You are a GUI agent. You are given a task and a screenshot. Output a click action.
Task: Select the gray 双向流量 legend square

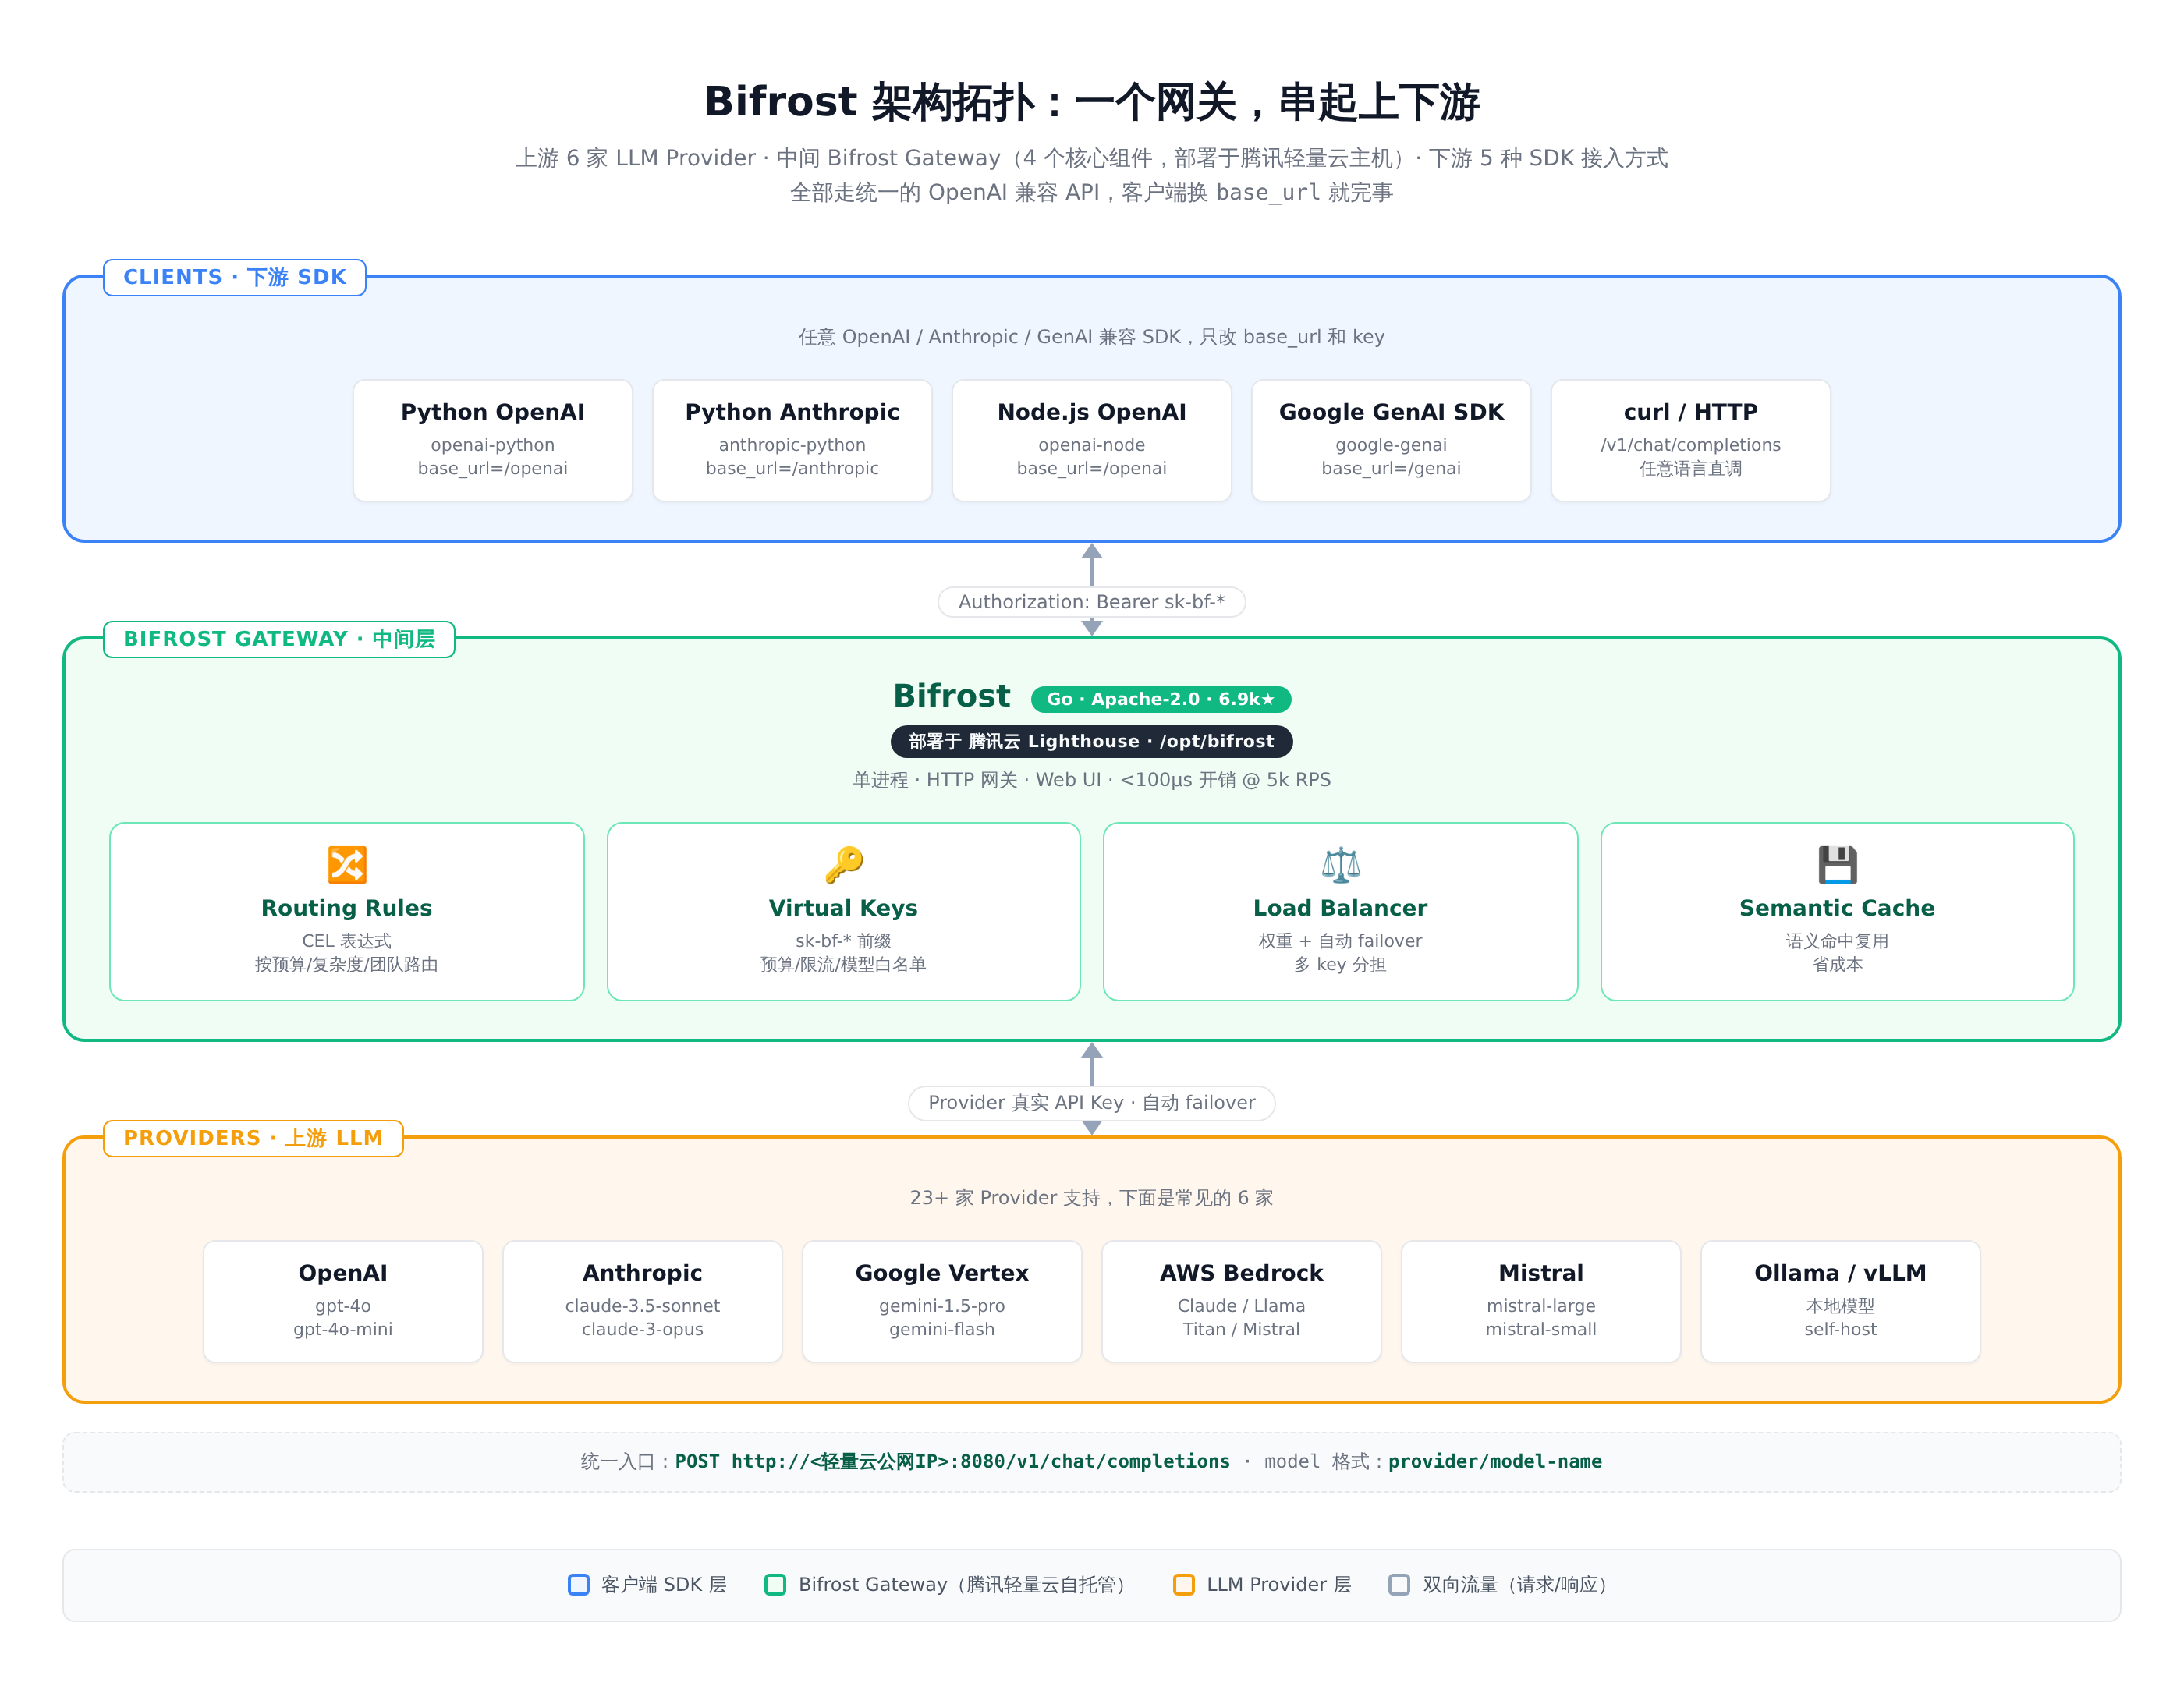pos(1399,1585)
